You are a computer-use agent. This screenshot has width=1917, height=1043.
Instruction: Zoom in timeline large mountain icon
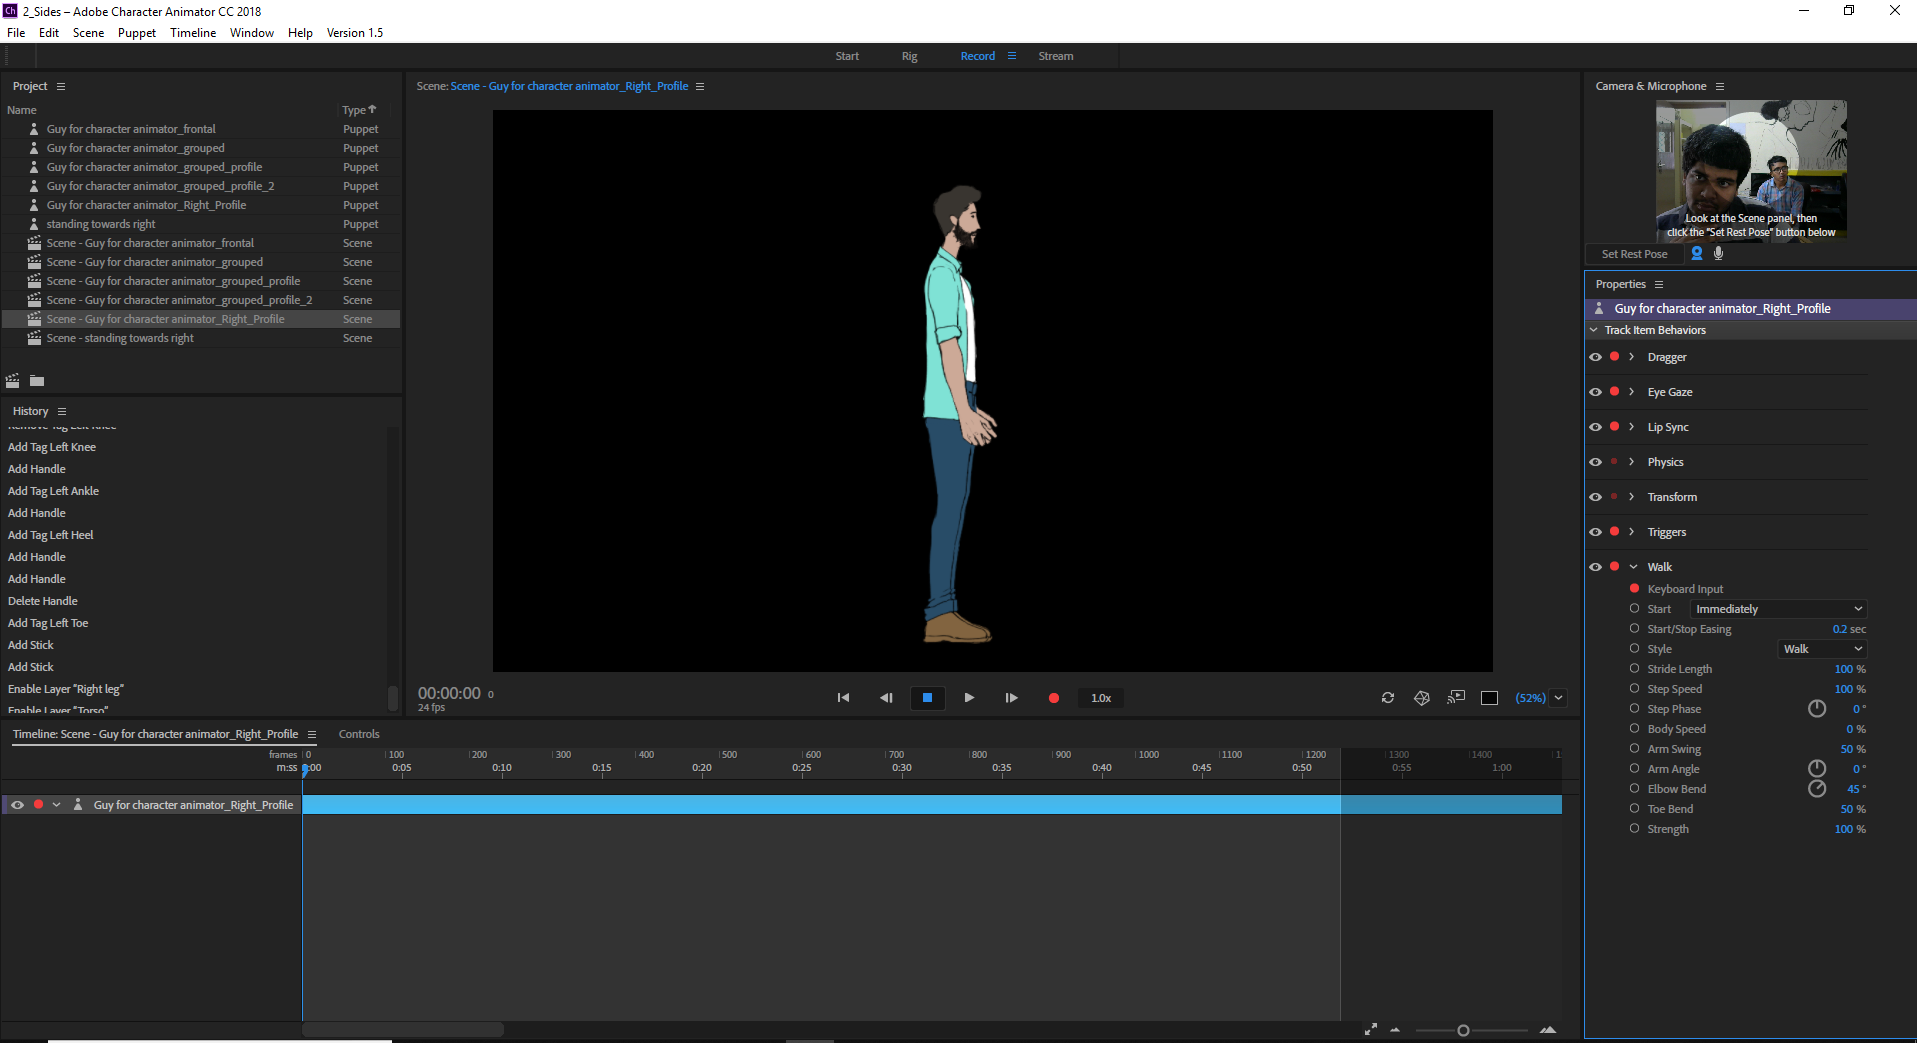tap(1548, 1029)
